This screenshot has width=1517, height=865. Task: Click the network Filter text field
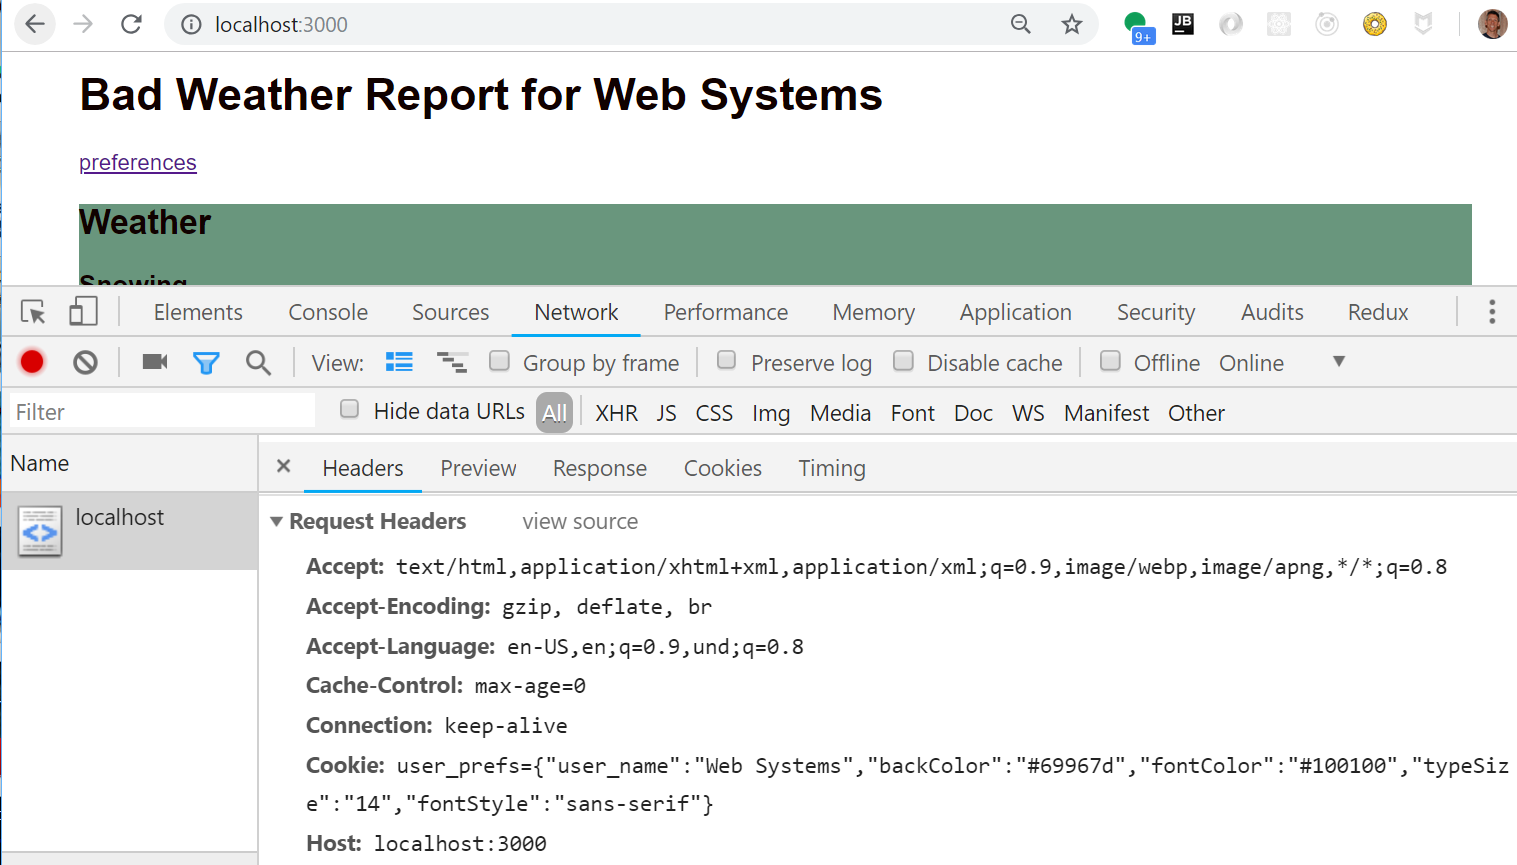point(162,412)
